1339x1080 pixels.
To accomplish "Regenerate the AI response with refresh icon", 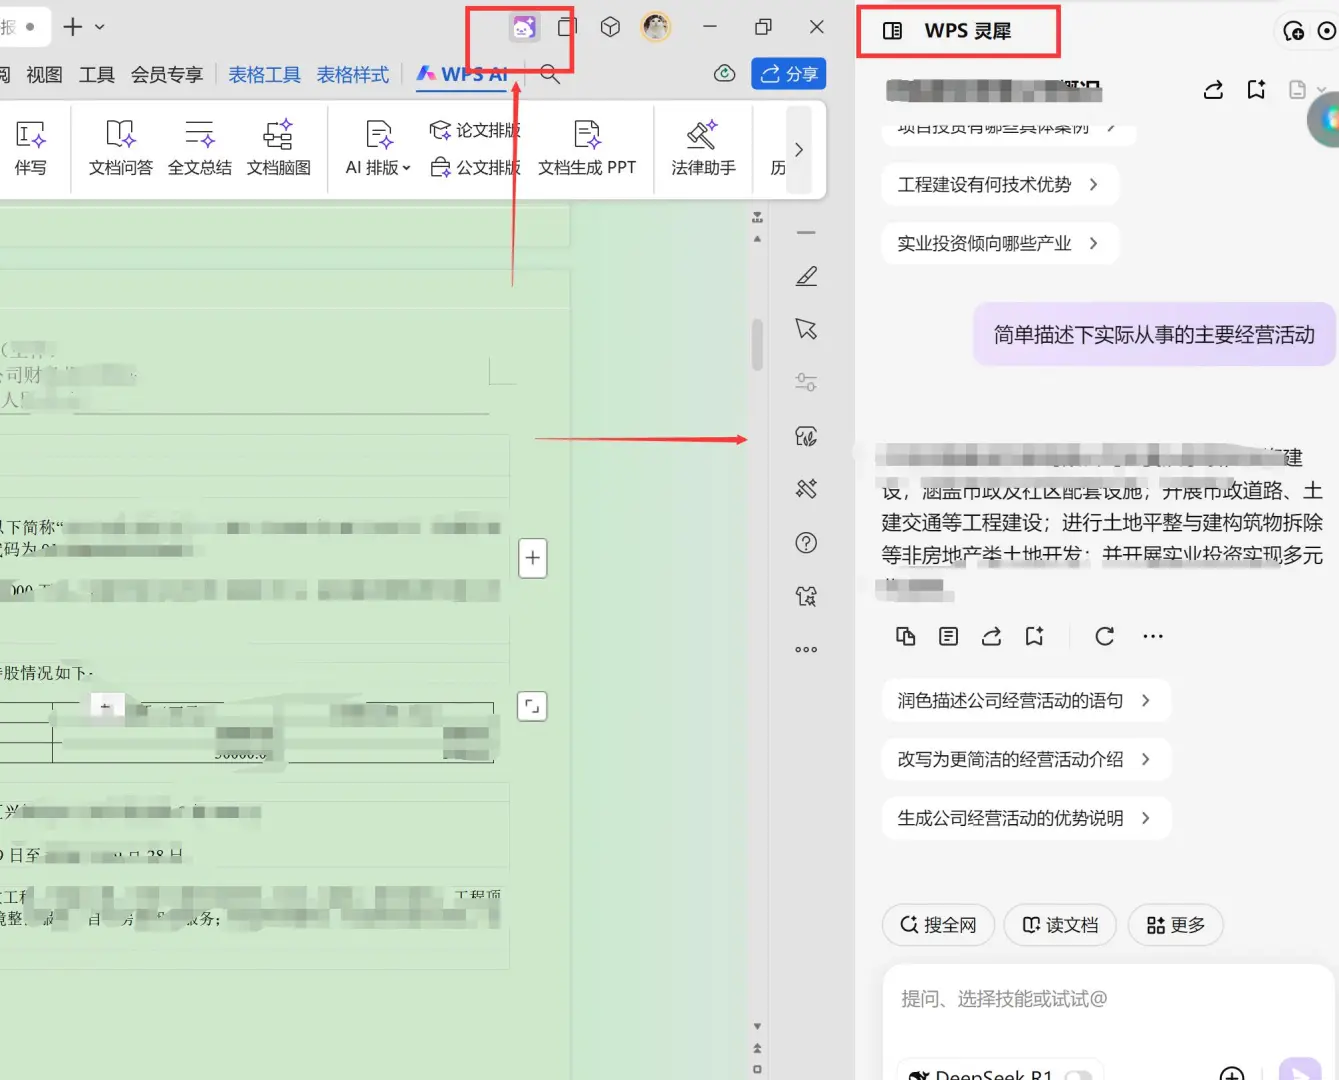I will [1104, 636].
